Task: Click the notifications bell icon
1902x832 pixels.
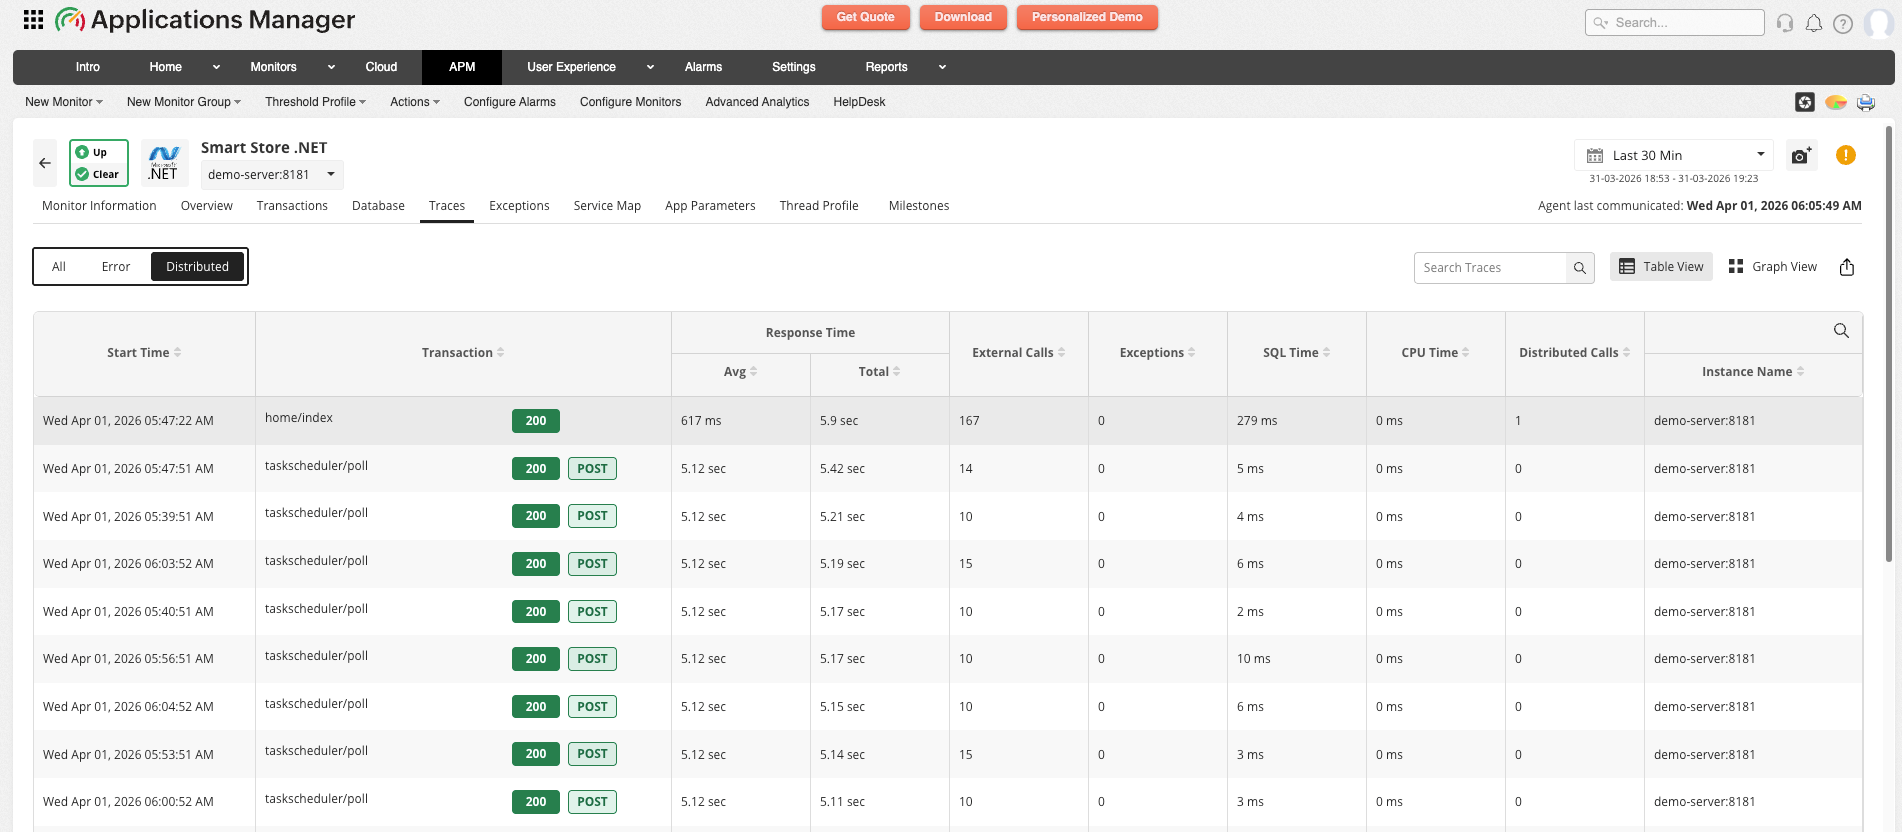Action: pyautogui.click(x=1814, y=23)
